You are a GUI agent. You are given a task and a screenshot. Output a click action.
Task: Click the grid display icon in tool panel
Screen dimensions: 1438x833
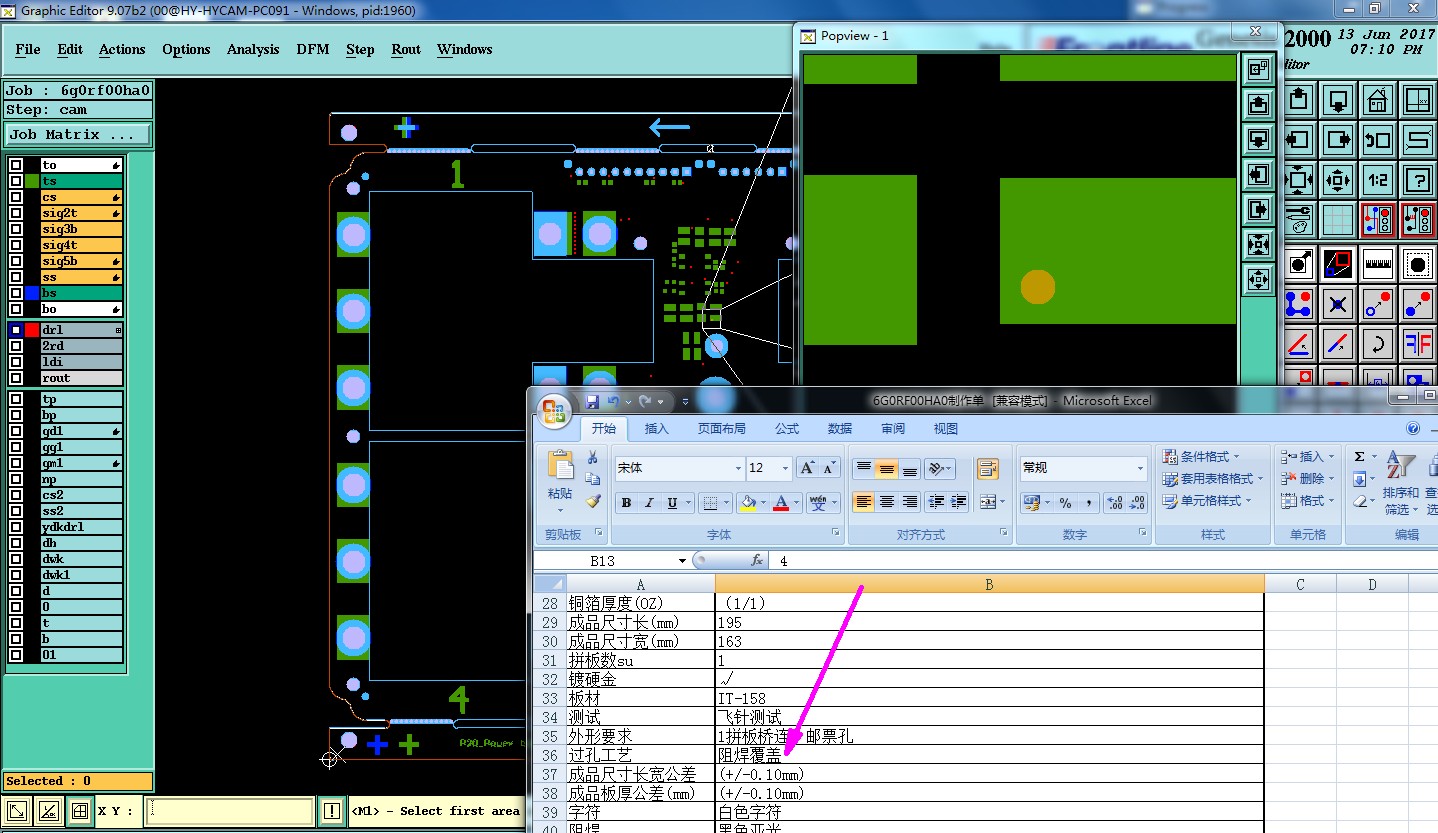[1337, 219]
